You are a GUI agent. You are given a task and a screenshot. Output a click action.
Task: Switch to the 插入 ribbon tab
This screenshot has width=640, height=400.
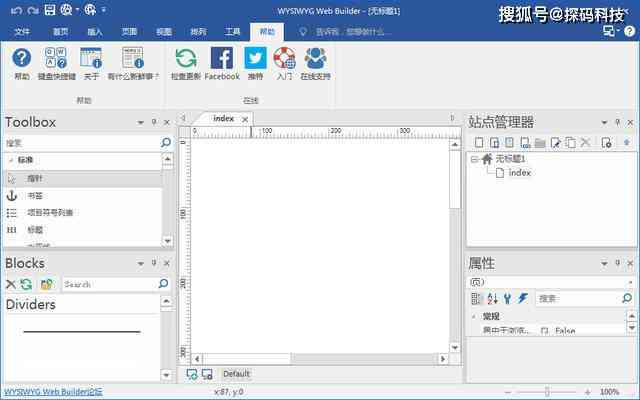(x=95, y=32)
